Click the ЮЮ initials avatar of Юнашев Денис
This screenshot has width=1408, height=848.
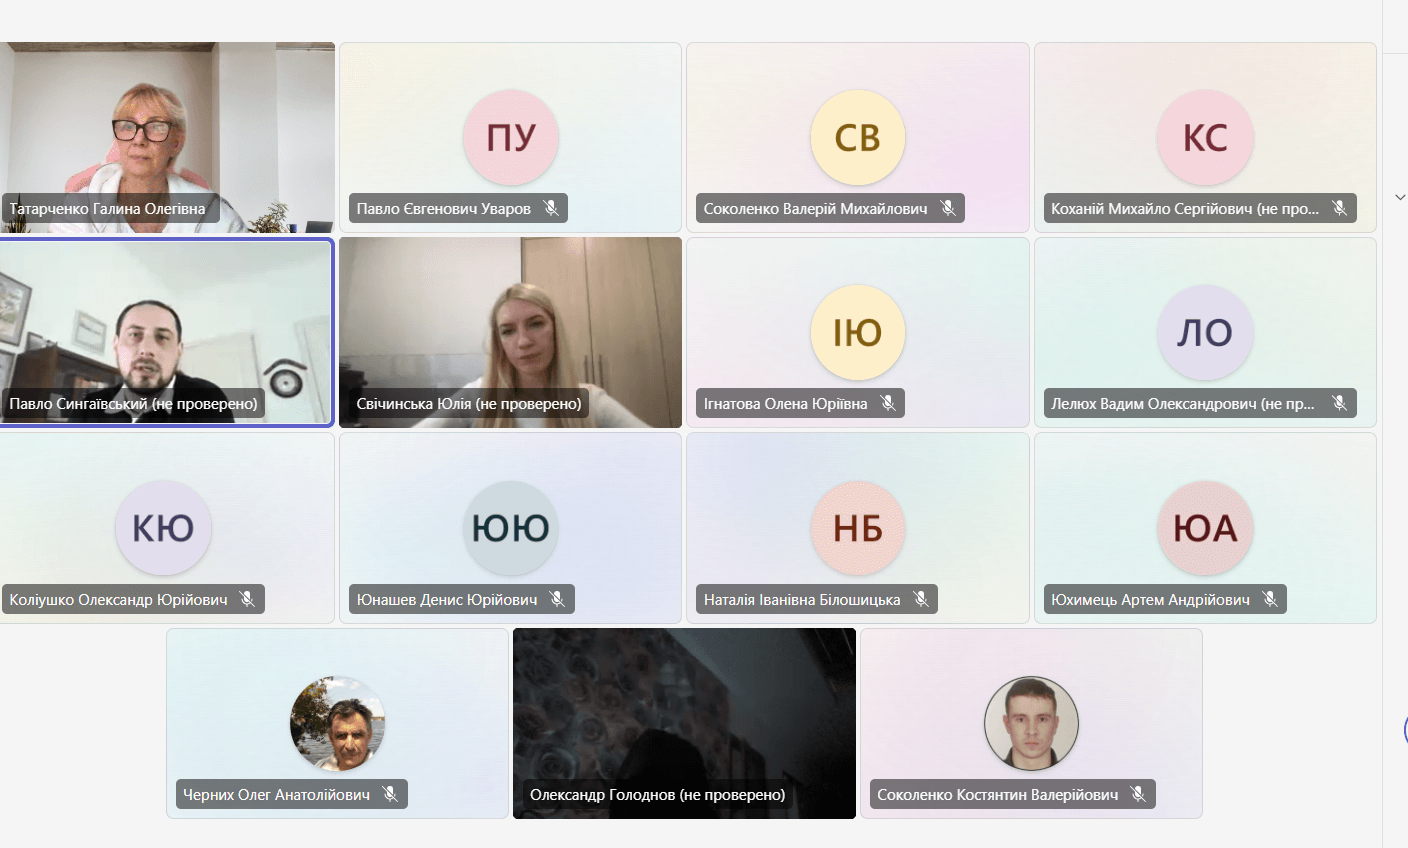point(510,528)
